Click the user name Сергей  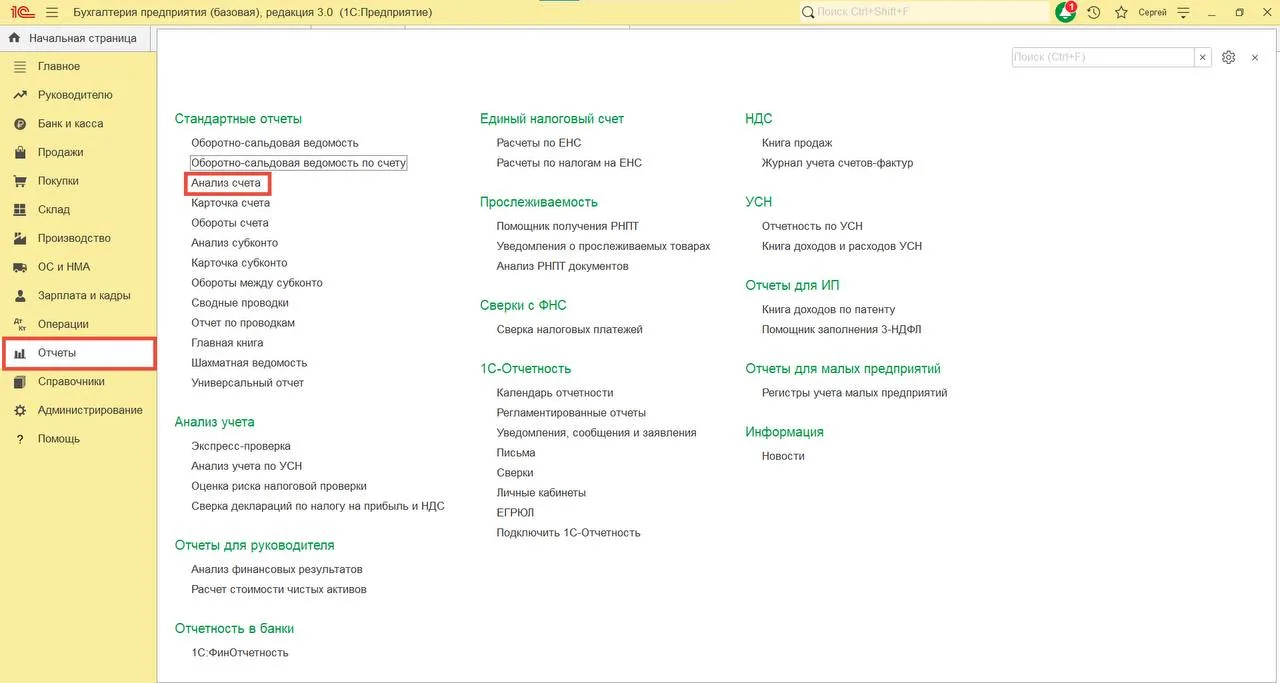(1153, 12)
